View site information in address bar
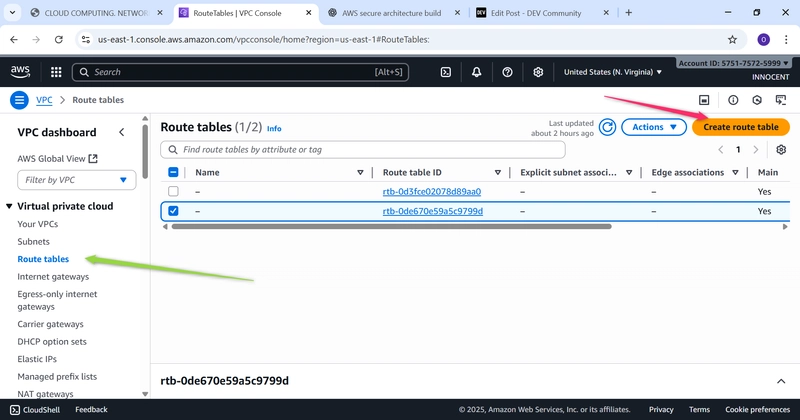The image size is (800, 420). click(86, 39)
